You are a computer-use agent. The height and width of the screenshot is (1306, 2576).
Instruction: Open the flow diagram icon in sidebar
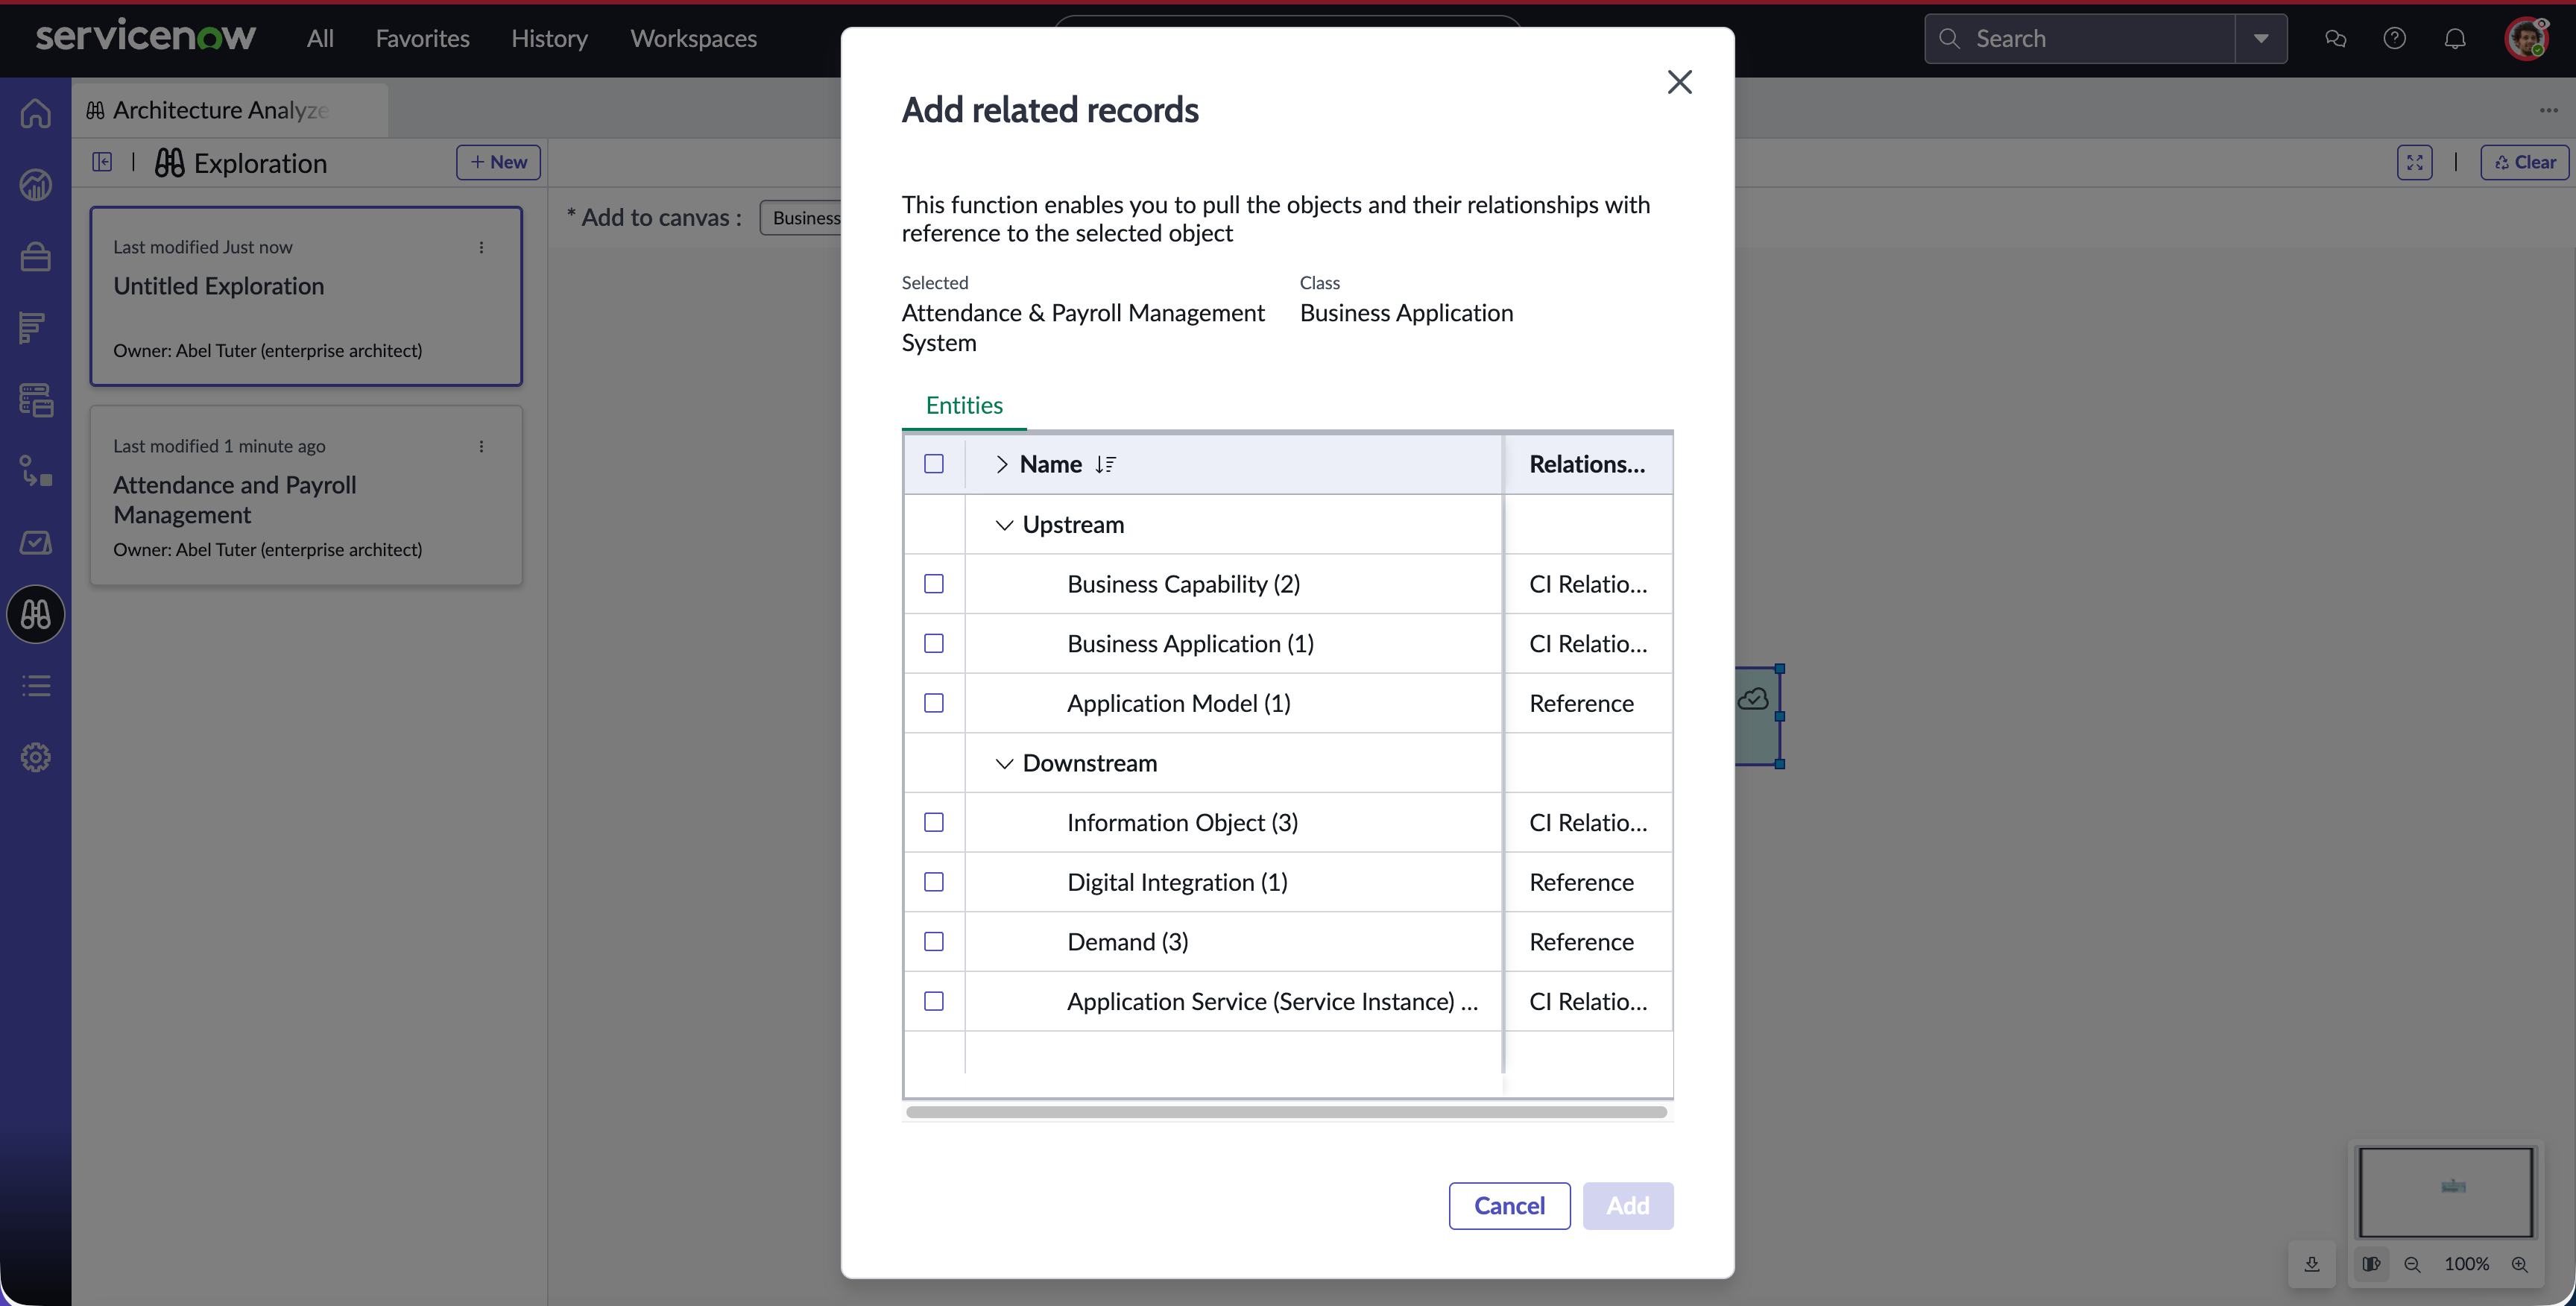click(36, 471)
